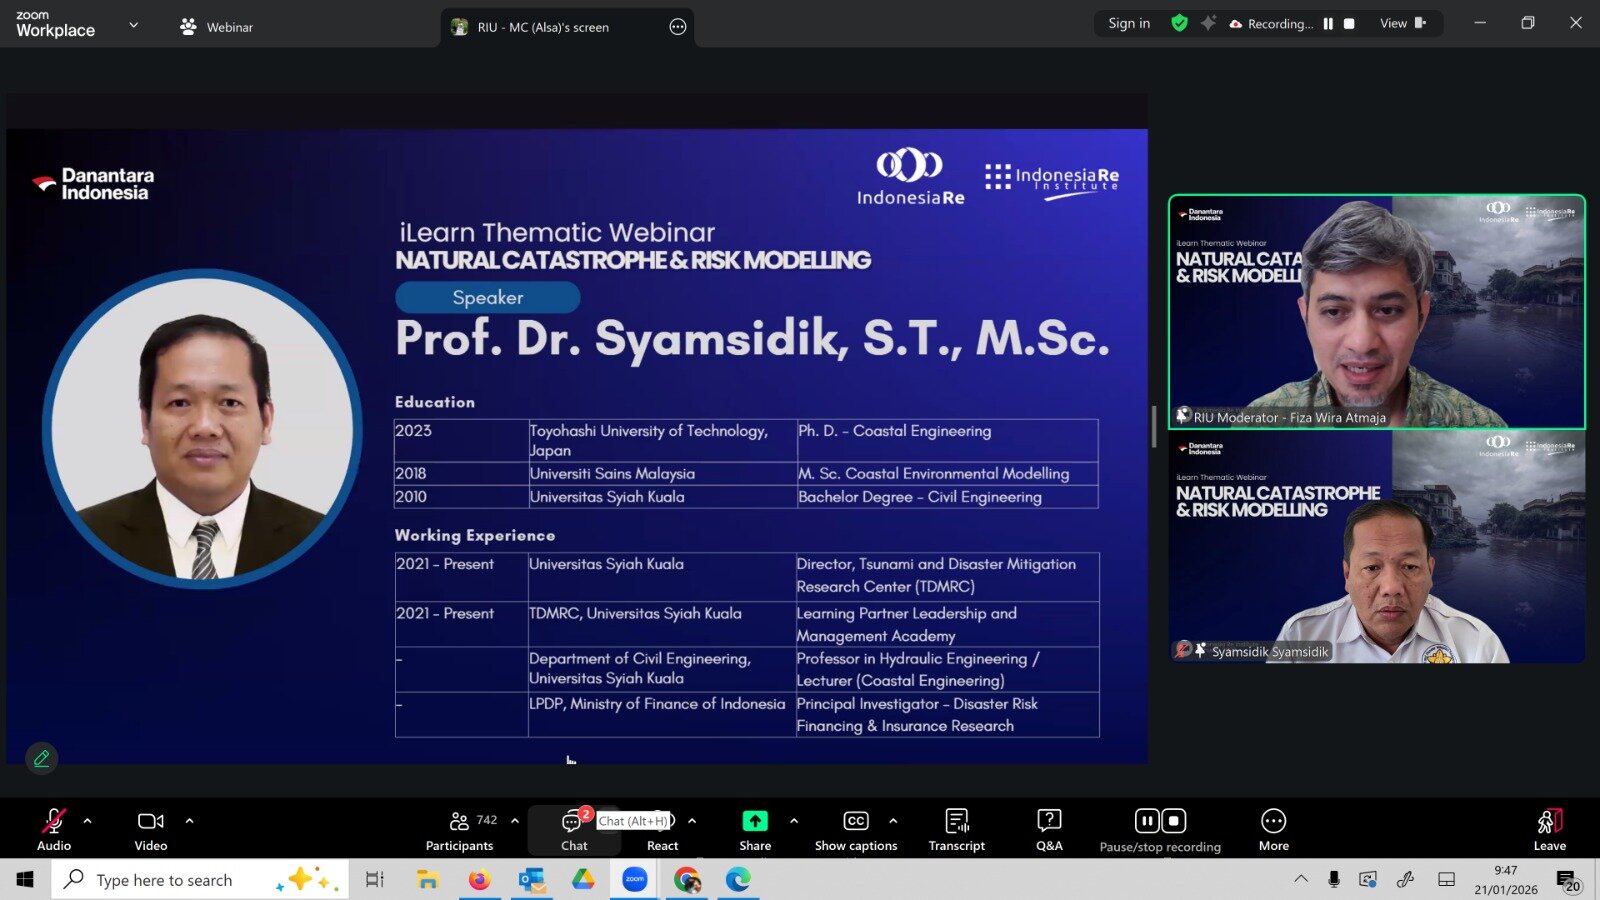
Task: Expand the Video options arrow
Action: point(190,821)
